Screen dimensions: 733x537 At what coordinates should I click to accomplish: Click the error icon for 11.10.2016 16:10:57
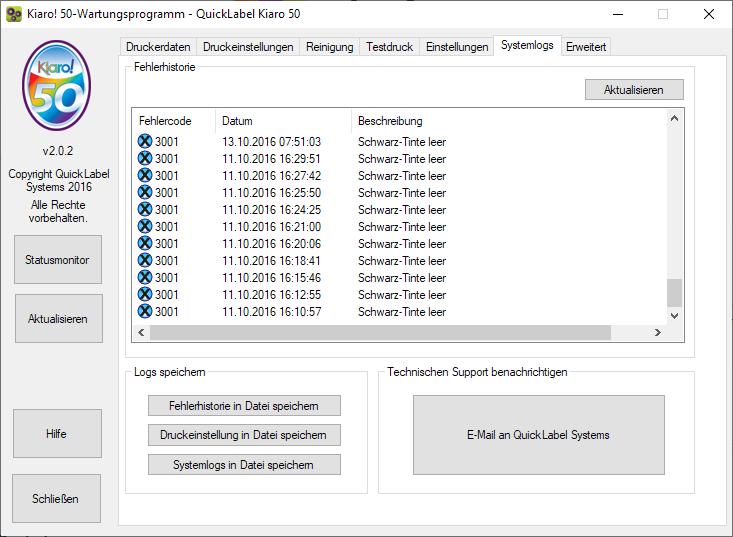(x=145, y=311)
